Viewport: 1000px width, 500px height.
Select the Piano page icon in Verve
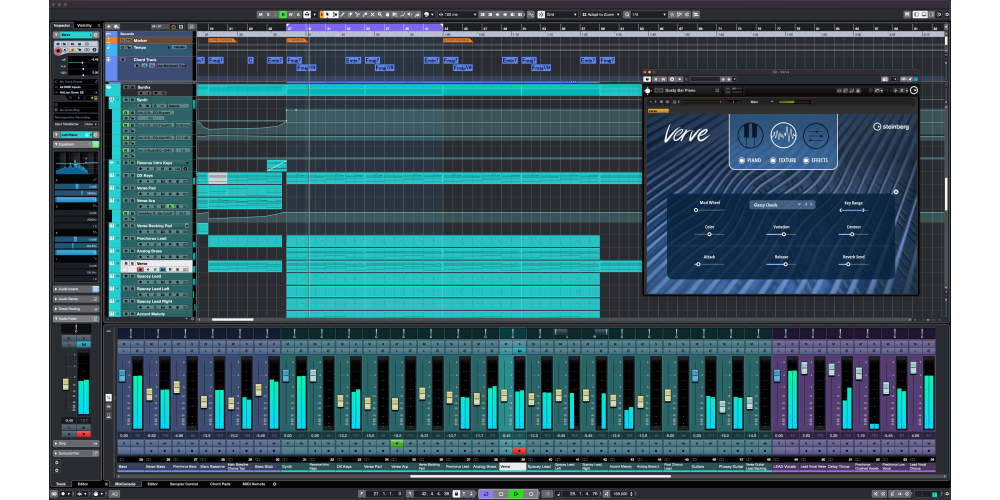pos(750,135)
